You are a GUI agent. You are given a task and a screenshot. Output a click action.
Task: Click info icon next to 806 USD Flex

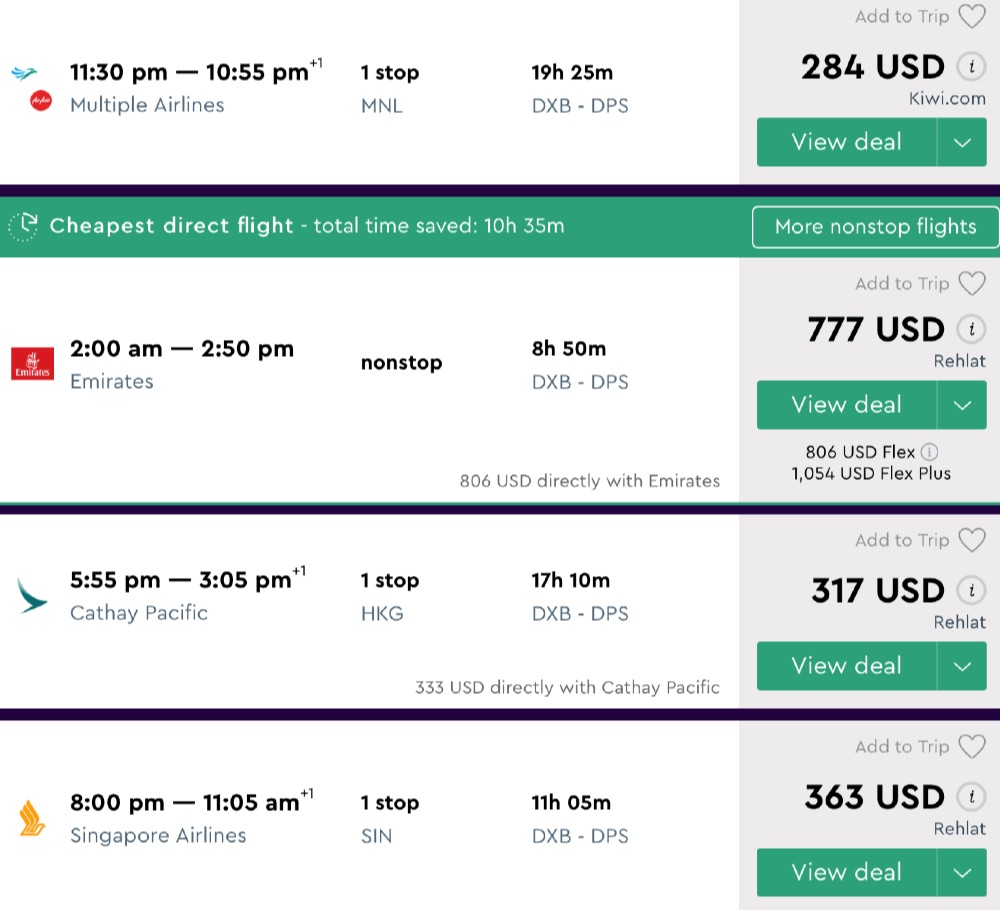tap(929, 451)
